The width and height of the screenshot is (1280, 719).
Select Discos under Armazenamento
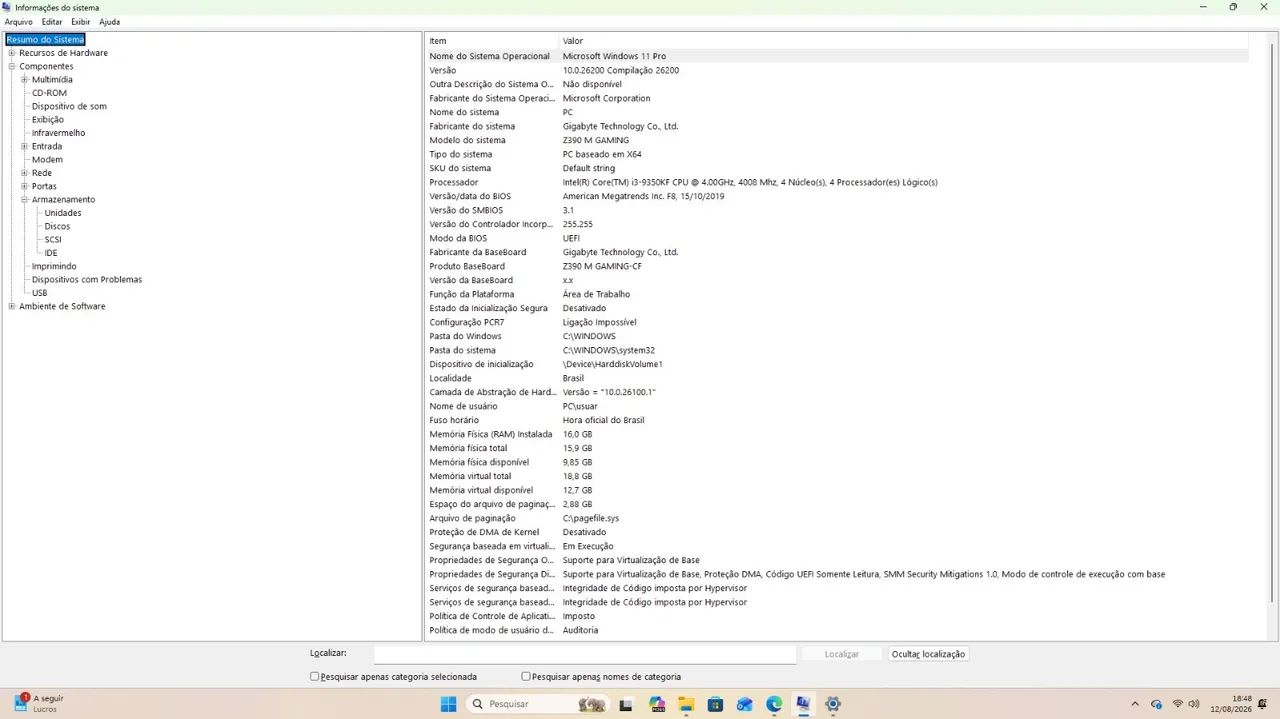tap(57, 226)
